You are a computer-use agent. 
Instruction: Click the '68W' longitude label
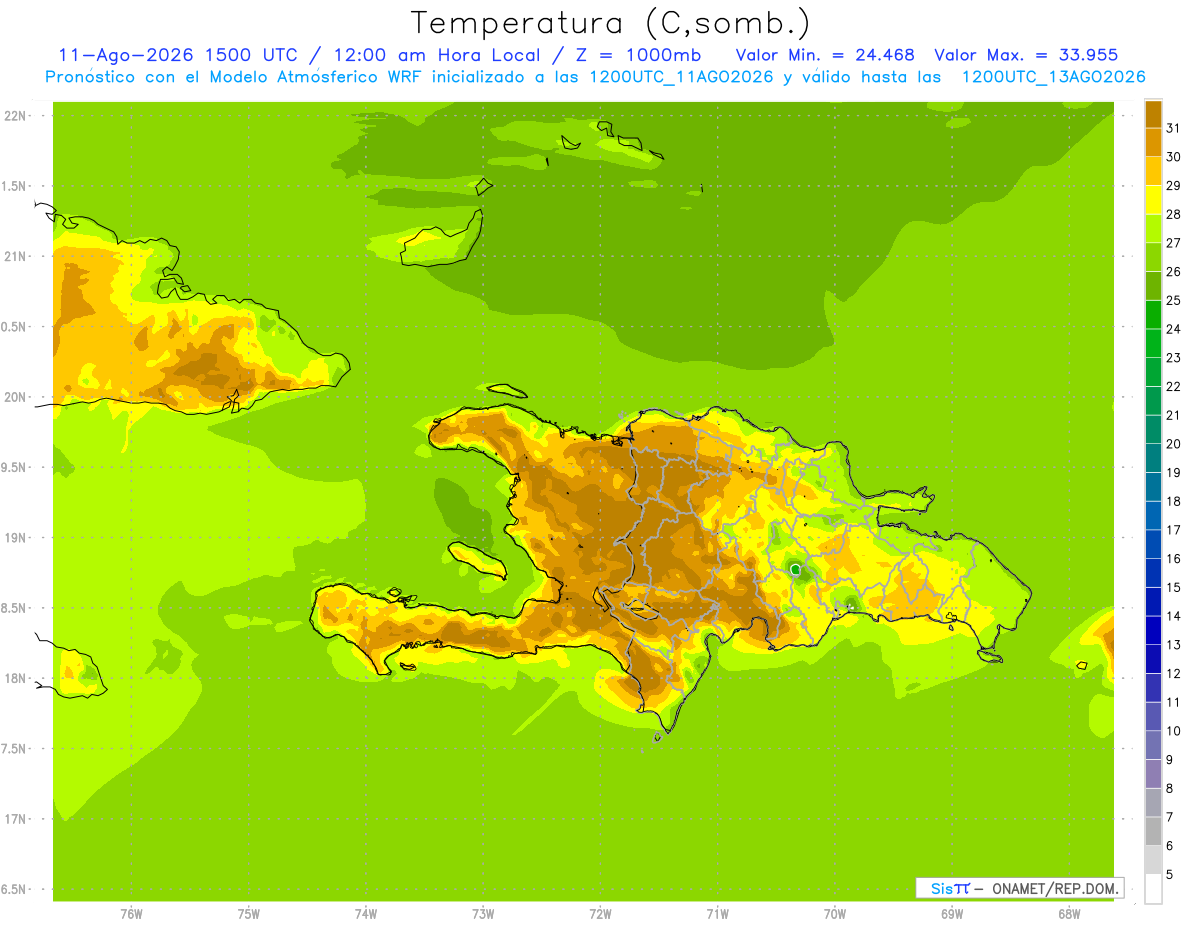point(1069,915)
